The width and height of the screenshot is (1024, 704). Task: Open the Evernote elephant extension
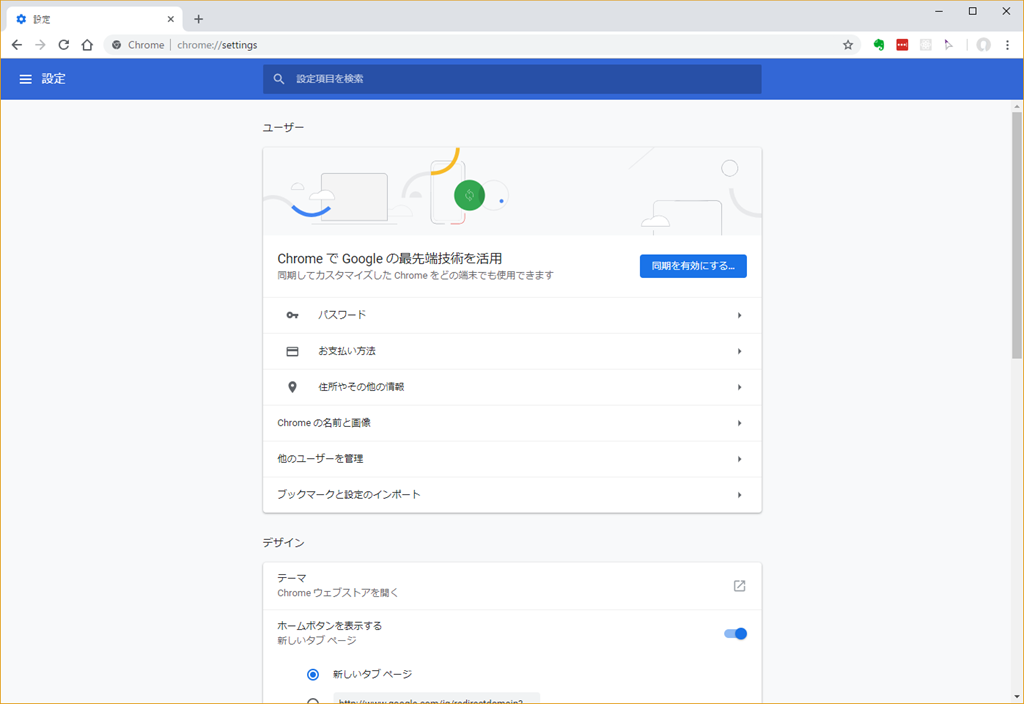[879, 45]
